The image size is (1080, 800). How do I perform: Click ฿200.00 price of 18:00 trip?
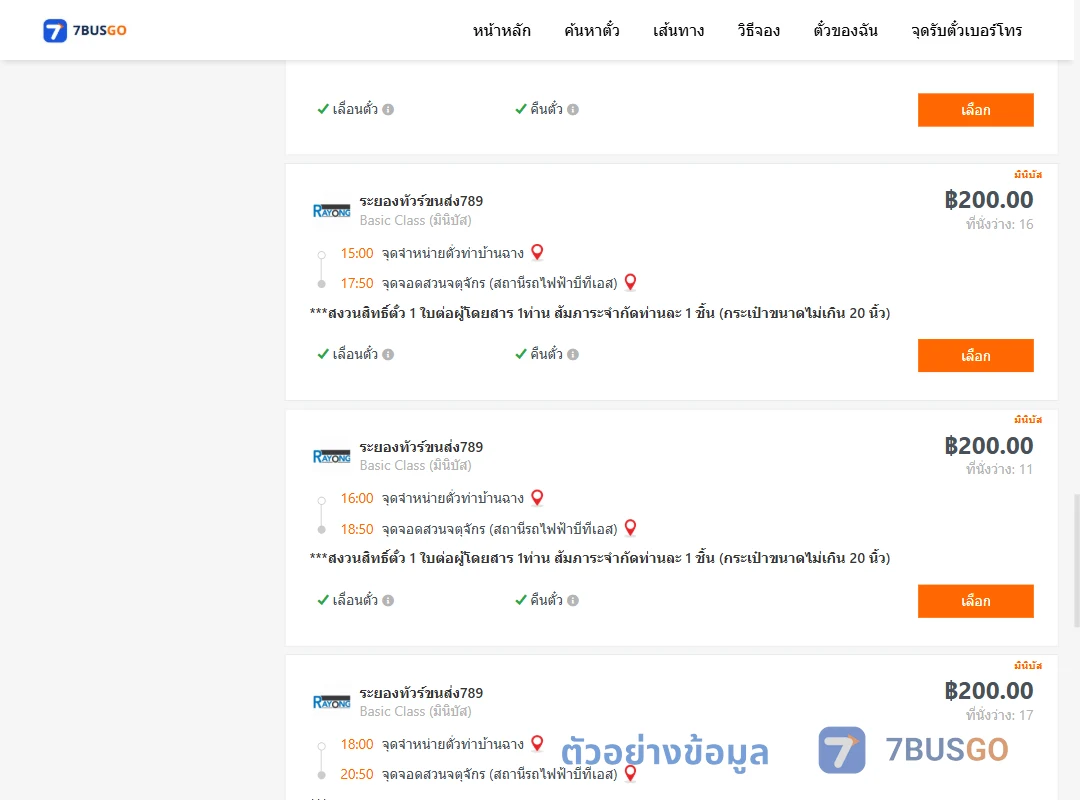[x=988, y=691]
